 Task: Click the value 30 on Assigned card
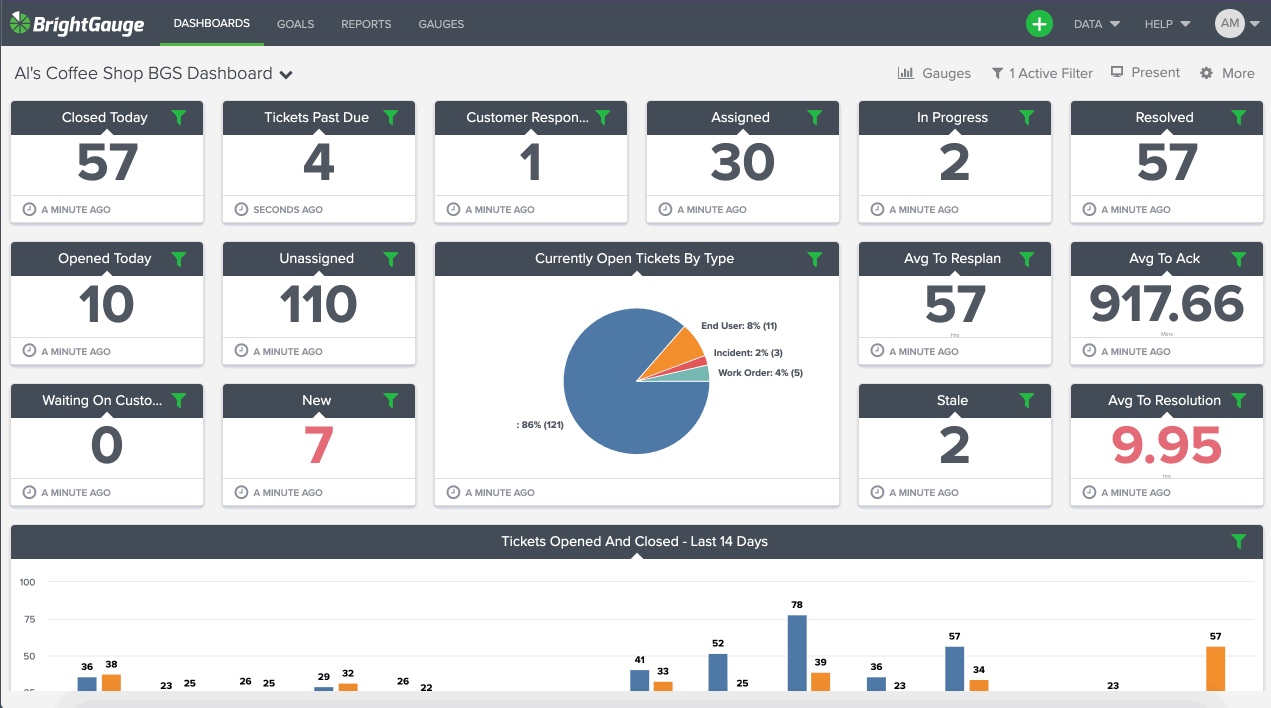tap(742, 162)
